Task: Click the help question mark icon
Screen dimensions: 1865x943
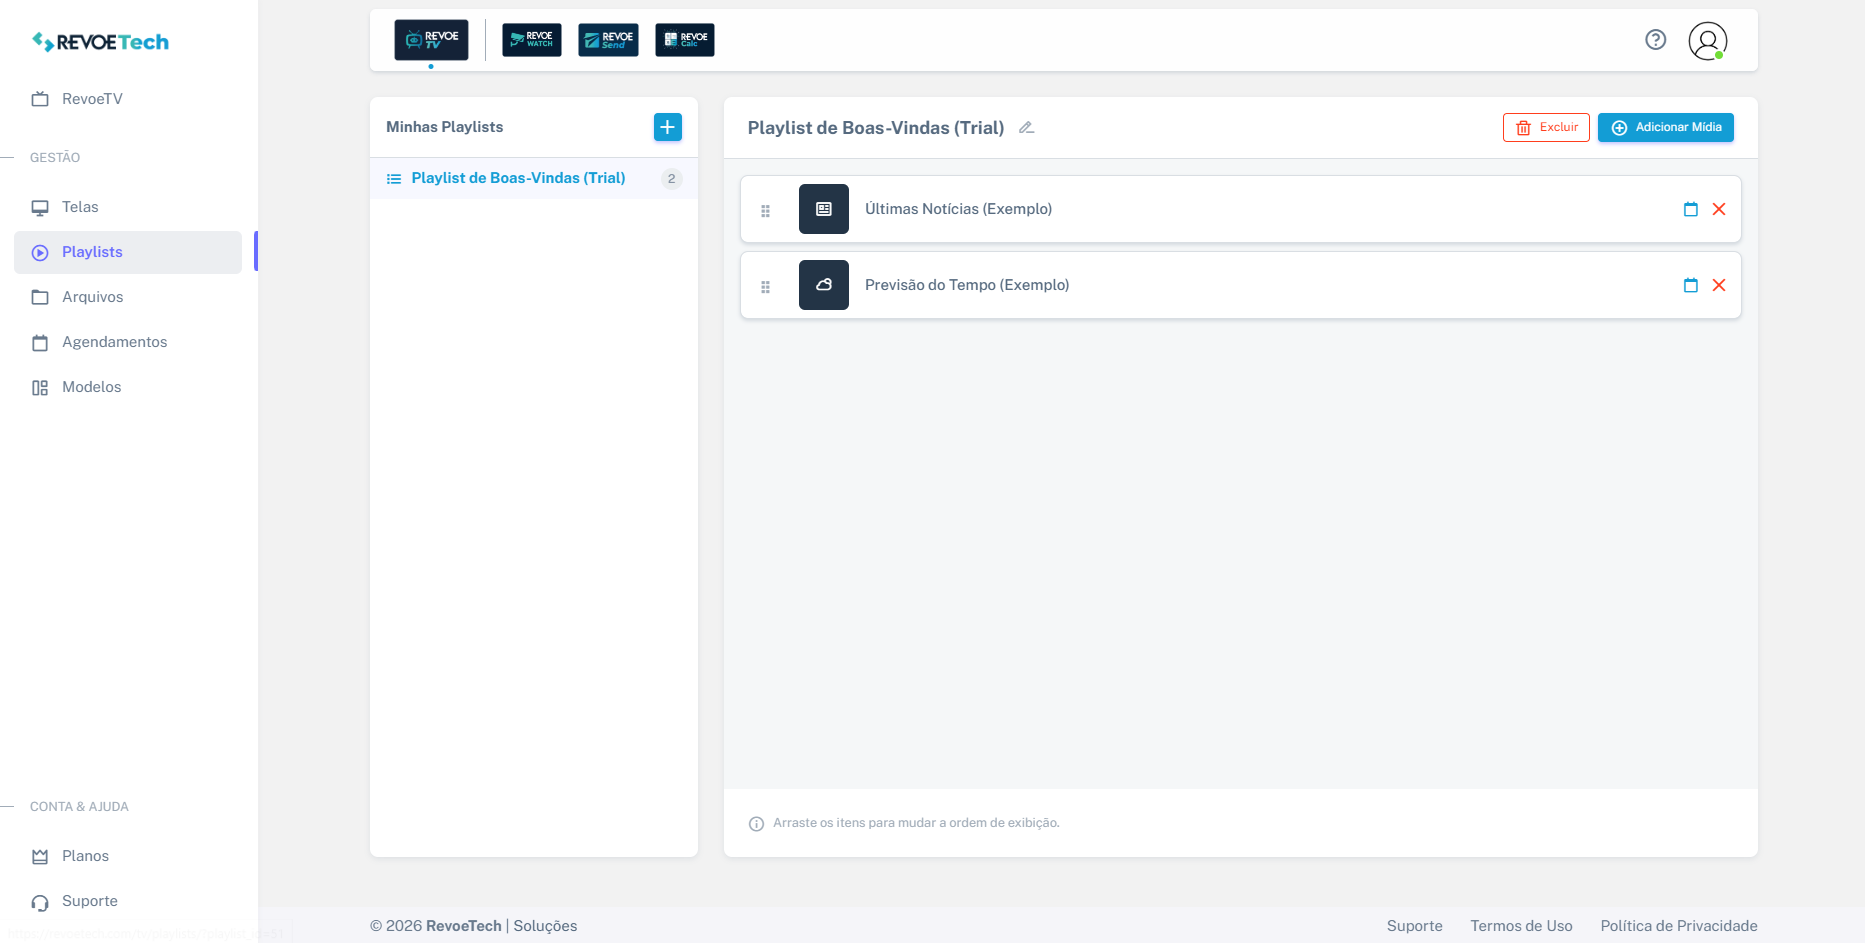Action: [1656, 40]
